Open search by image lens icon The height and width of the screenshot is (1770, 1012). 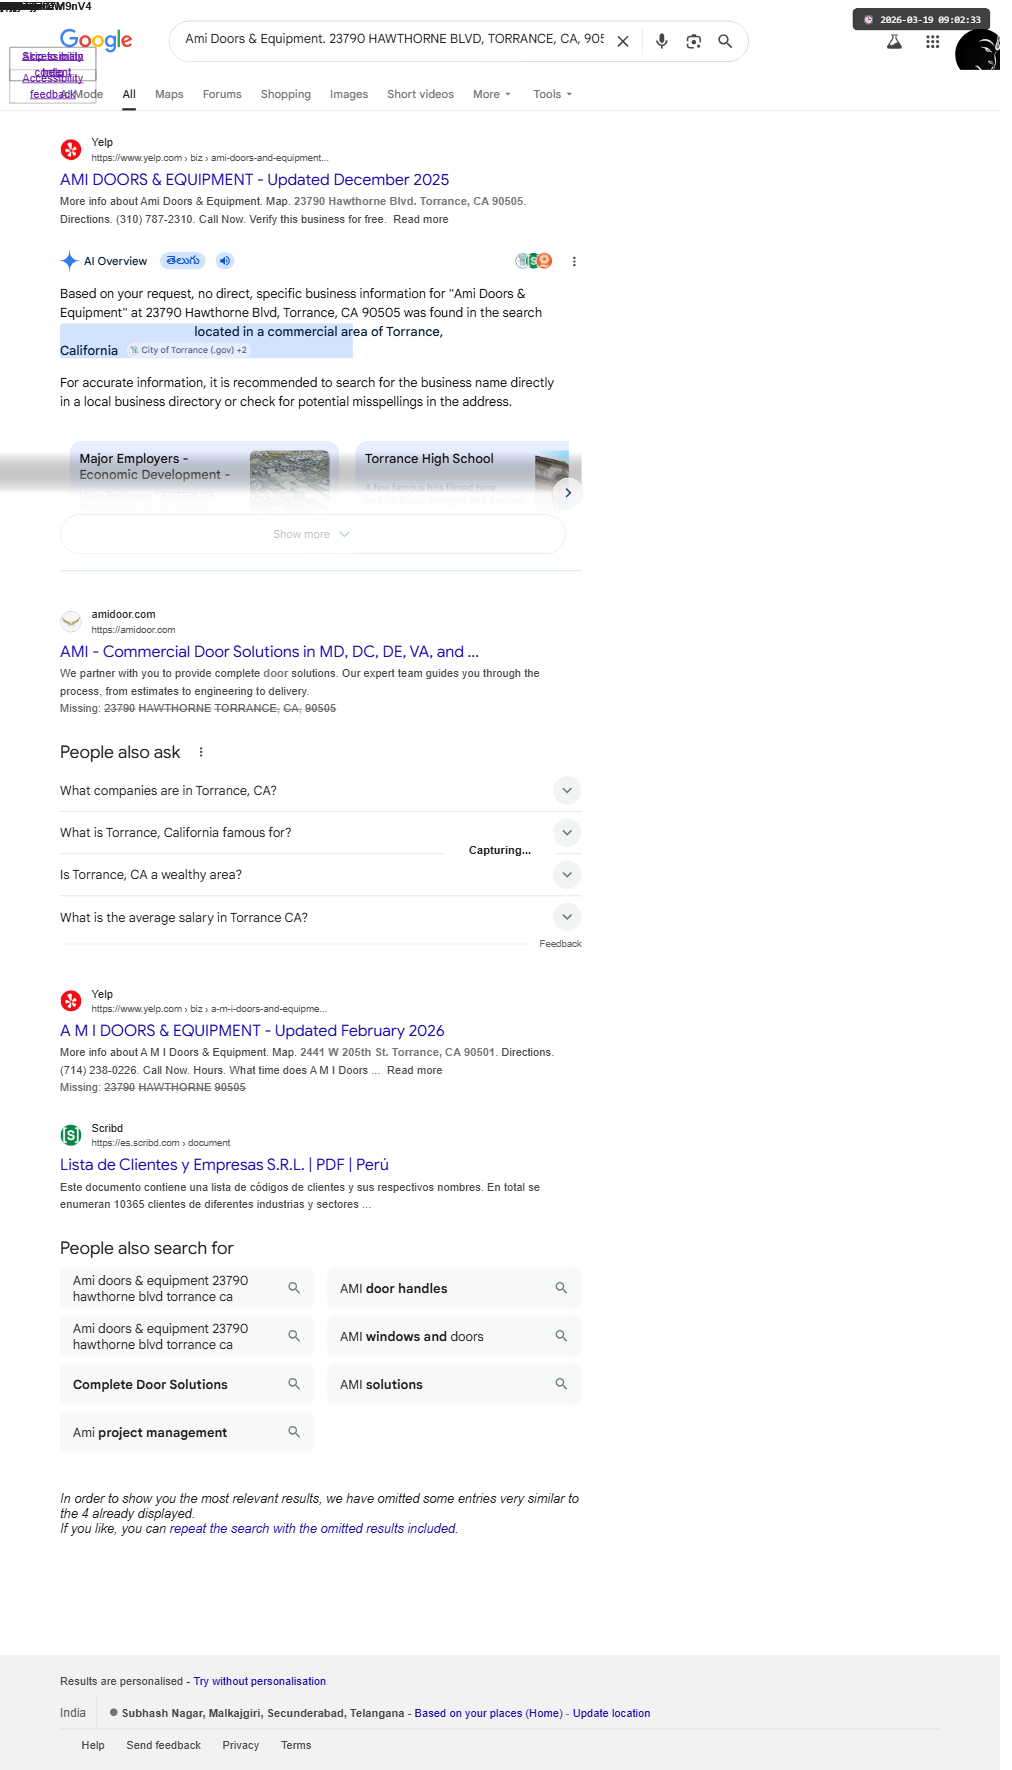coord(693,41)
